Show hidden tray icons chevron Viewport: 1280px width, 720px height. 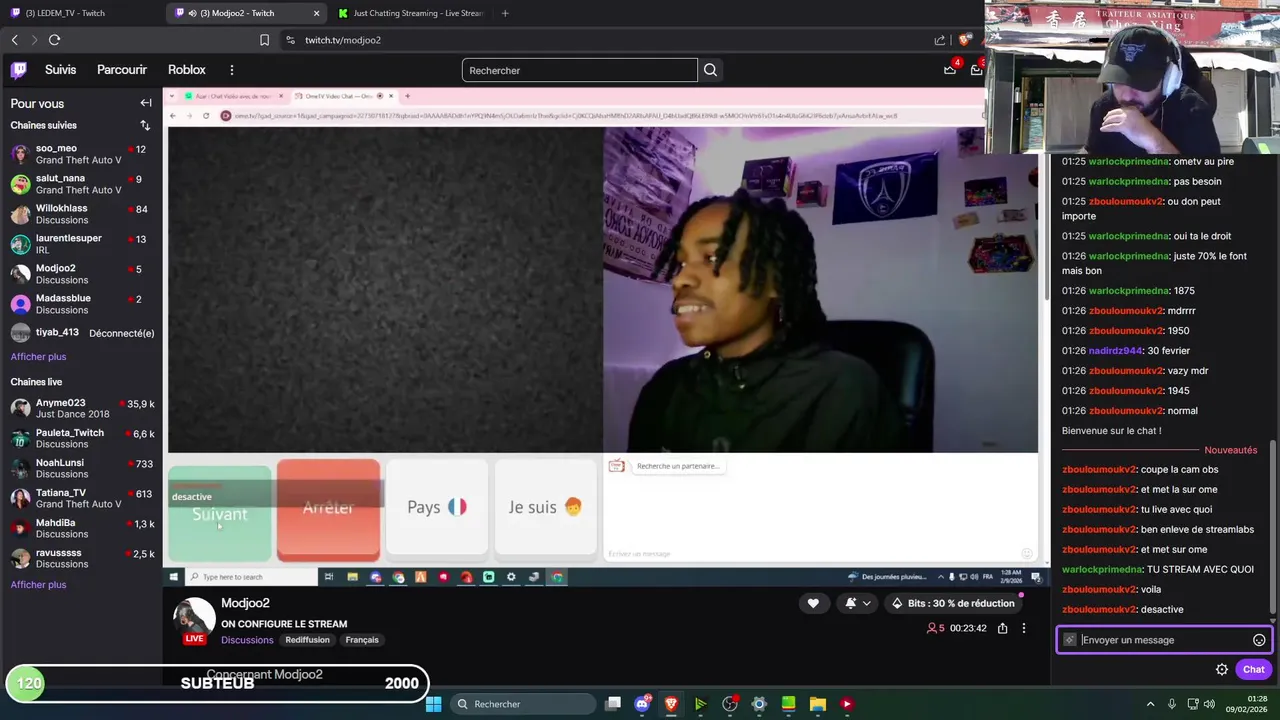1150,704
